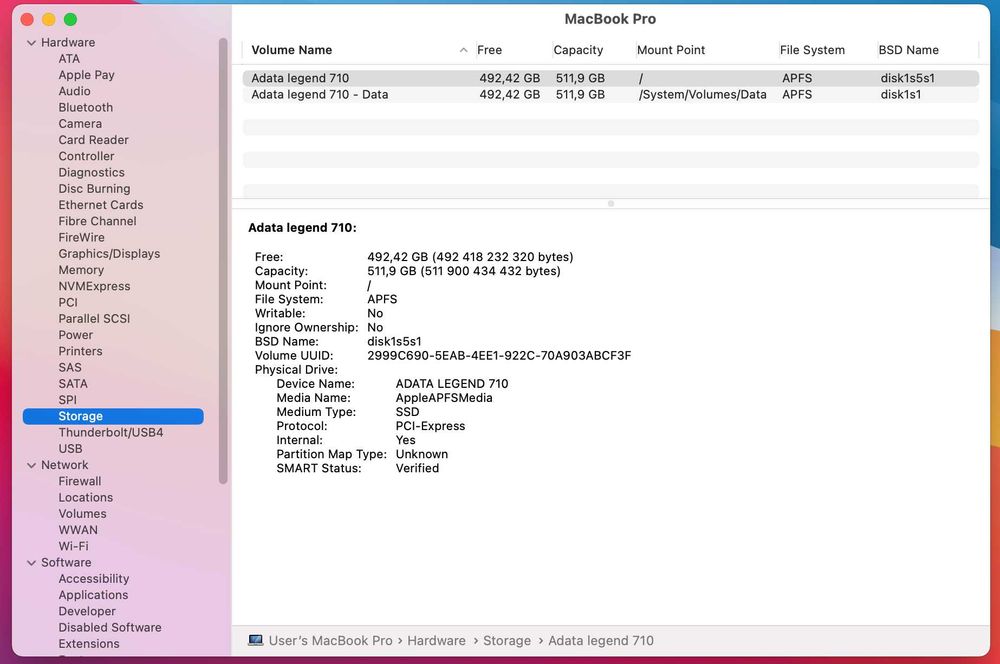Select Developer under Software
Screen dimensions: 1000x664
(x=87, y=612)
